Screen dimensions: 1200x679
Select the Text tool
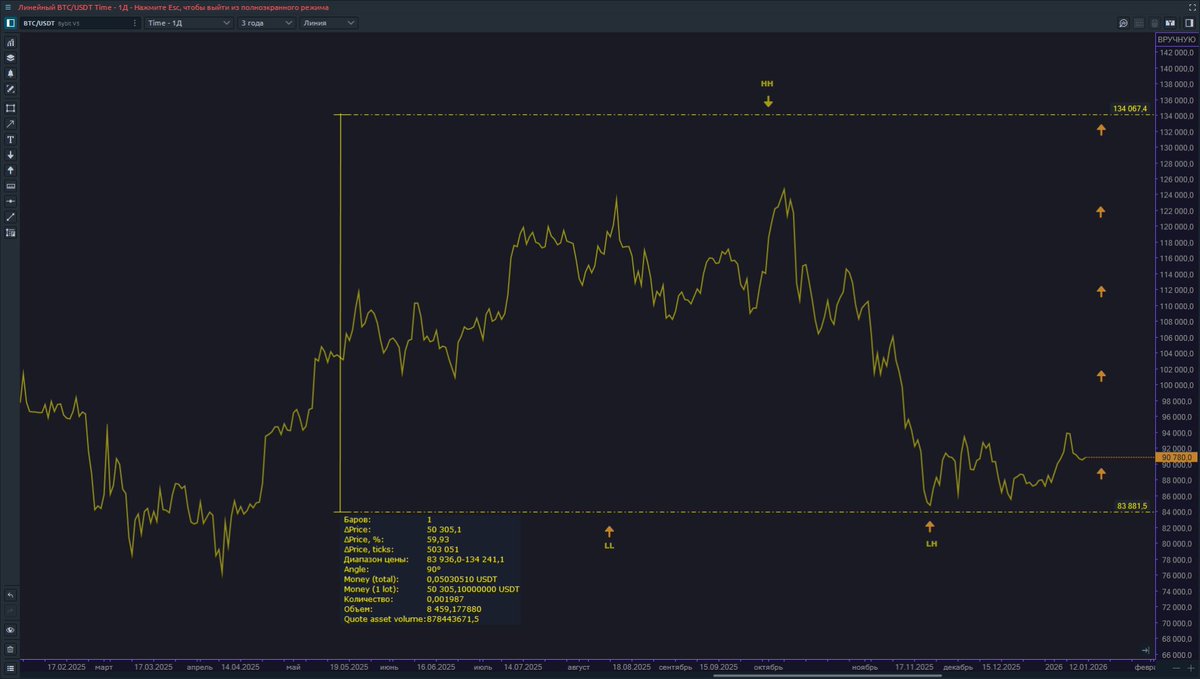tap(10, 139)
